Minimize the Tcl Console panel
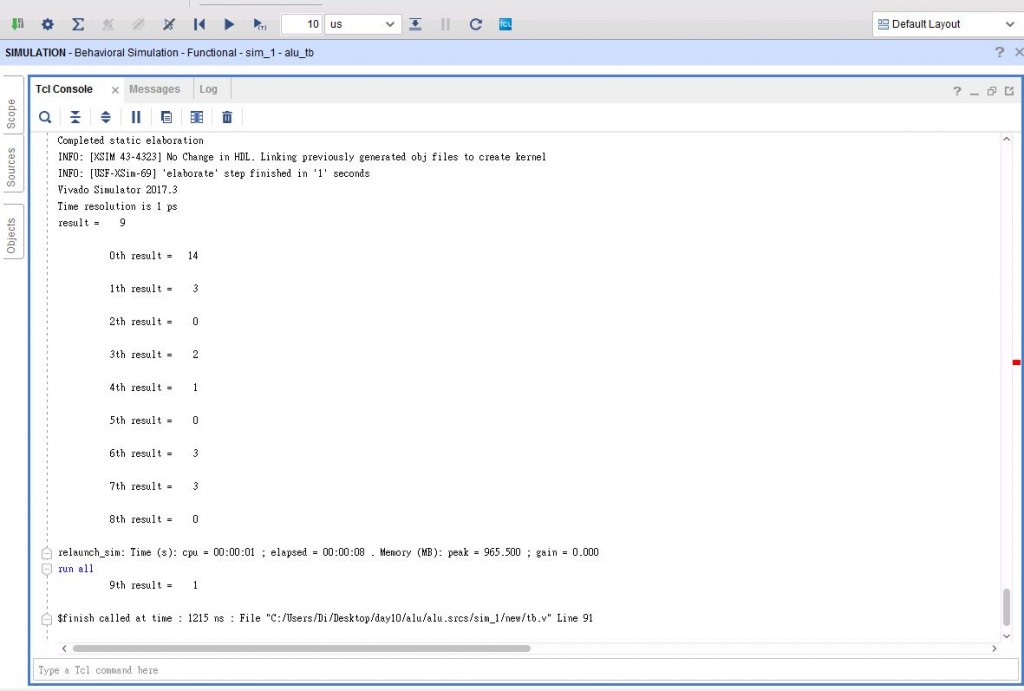Screen dimensions: 1024x691 (x=974, y=92)
